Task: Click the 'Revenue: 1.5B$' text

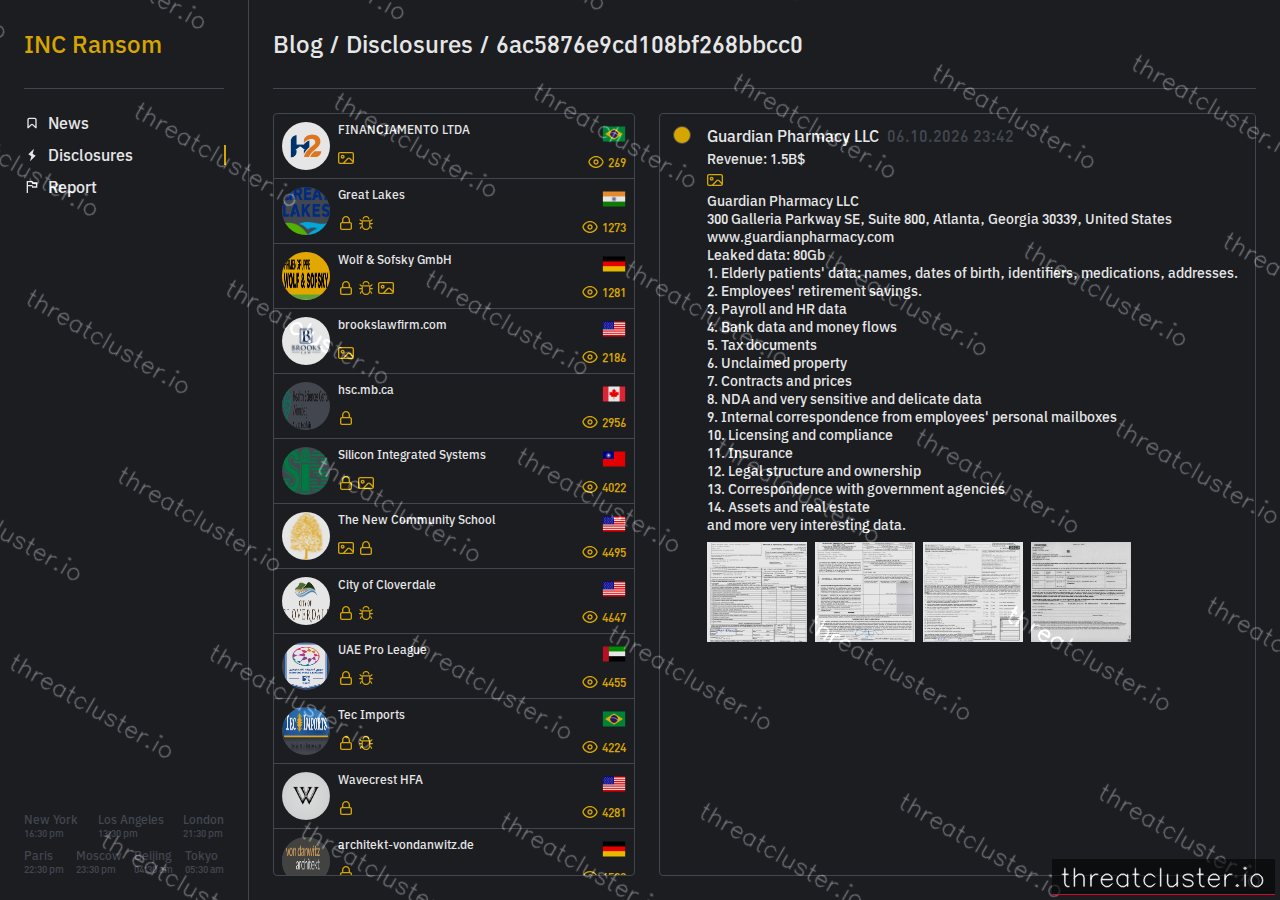Action: click(756, 159)
